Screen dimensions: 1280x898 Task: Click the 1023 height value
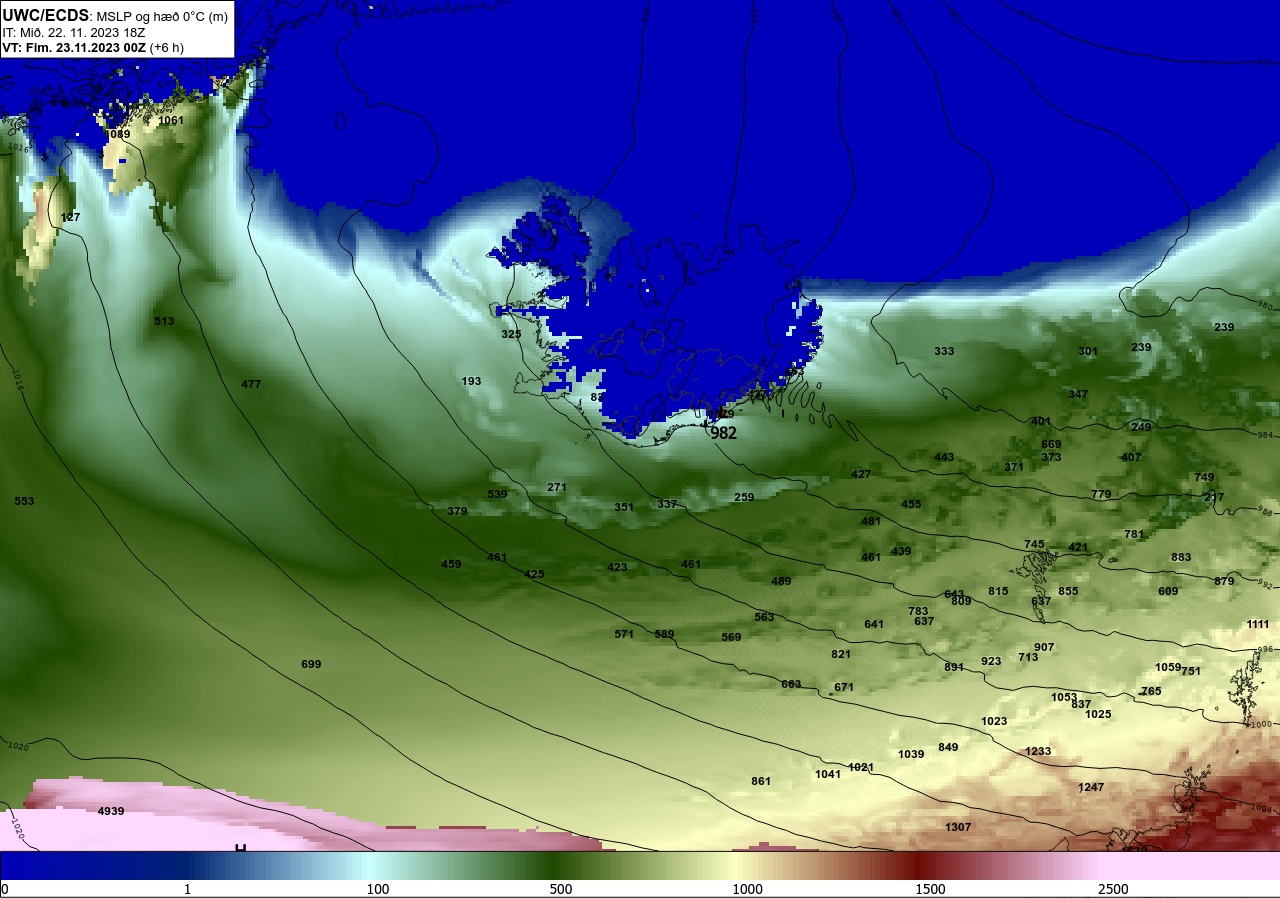tap(994, 721)
